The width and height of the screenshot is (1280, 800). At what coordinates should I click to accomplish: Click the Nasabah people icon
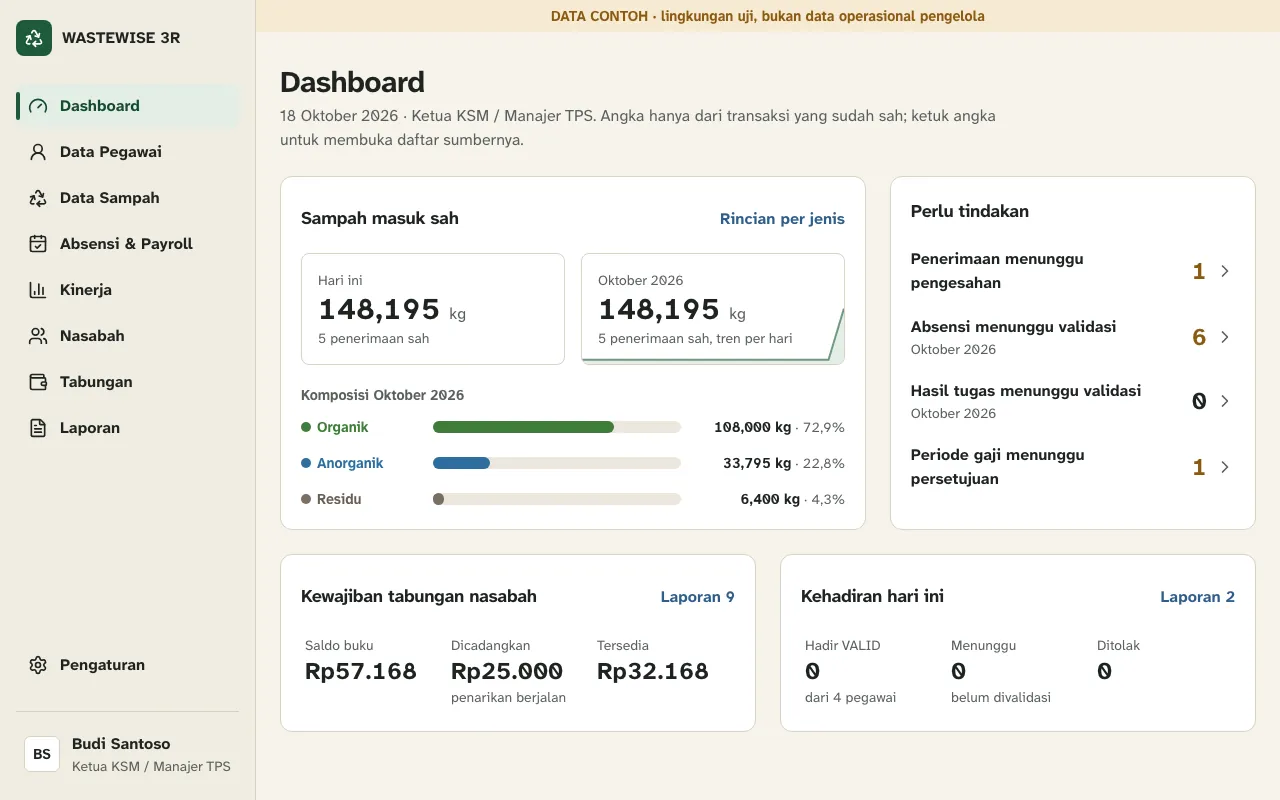[38, 336]
